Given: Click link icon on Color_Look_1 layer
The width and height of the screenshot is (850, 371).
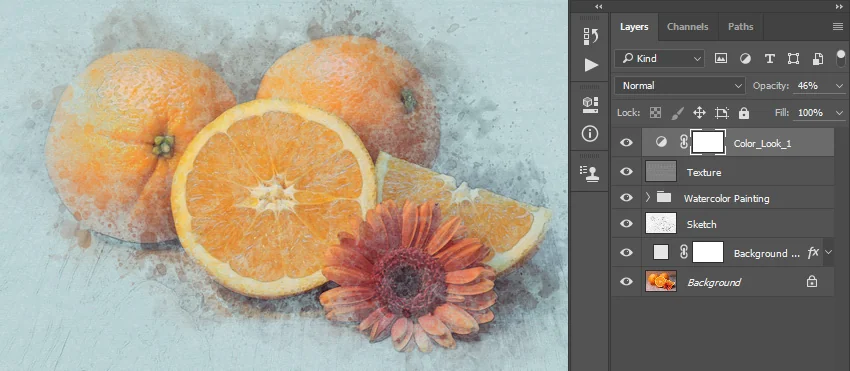Looking at the screenshot, I should [x=684, y=143].
